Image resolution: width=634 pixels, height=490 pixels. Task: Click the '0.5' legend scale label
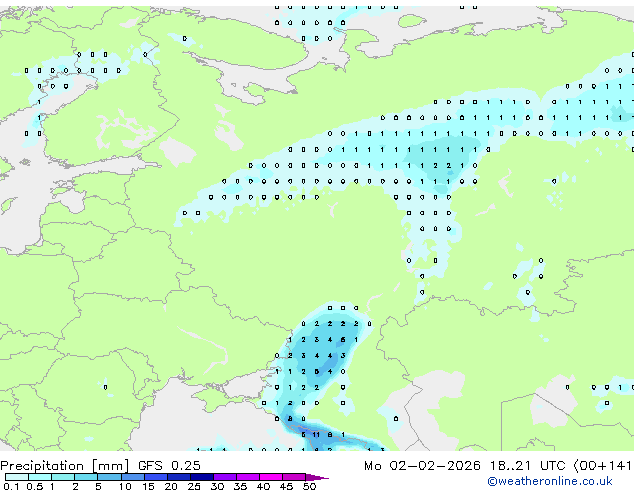click(35, 486)
